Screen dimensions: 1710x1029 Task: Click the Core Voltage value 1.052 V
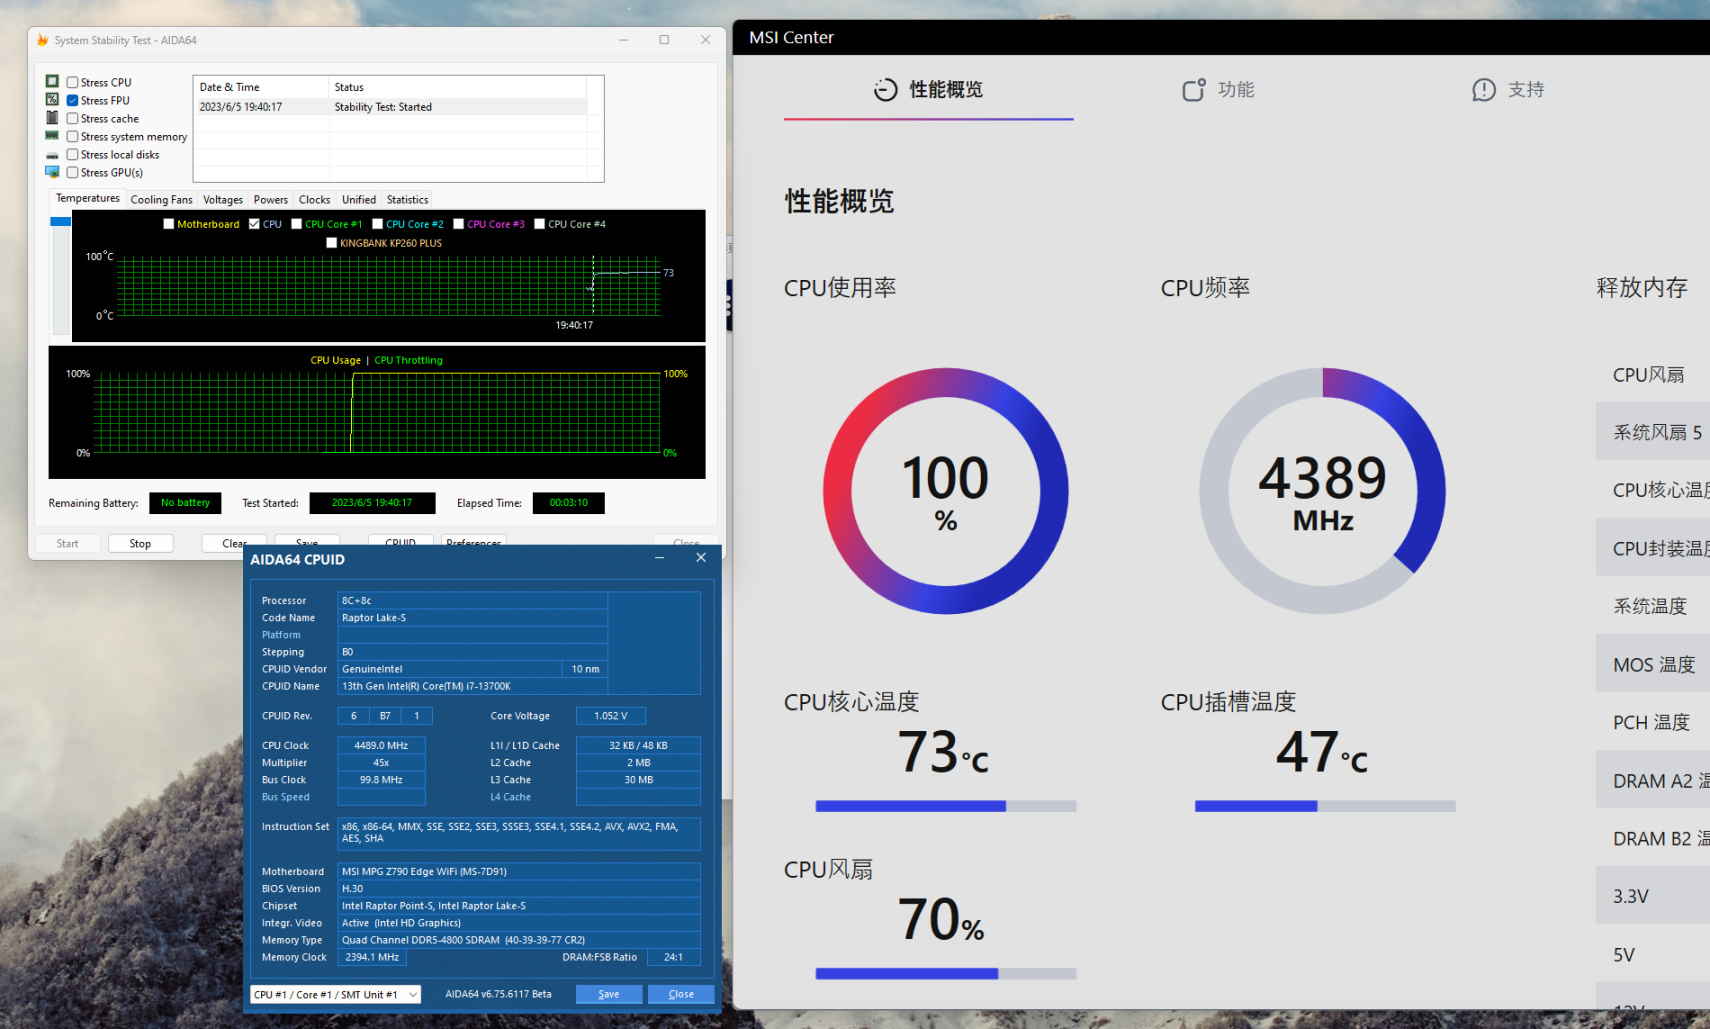611,715
